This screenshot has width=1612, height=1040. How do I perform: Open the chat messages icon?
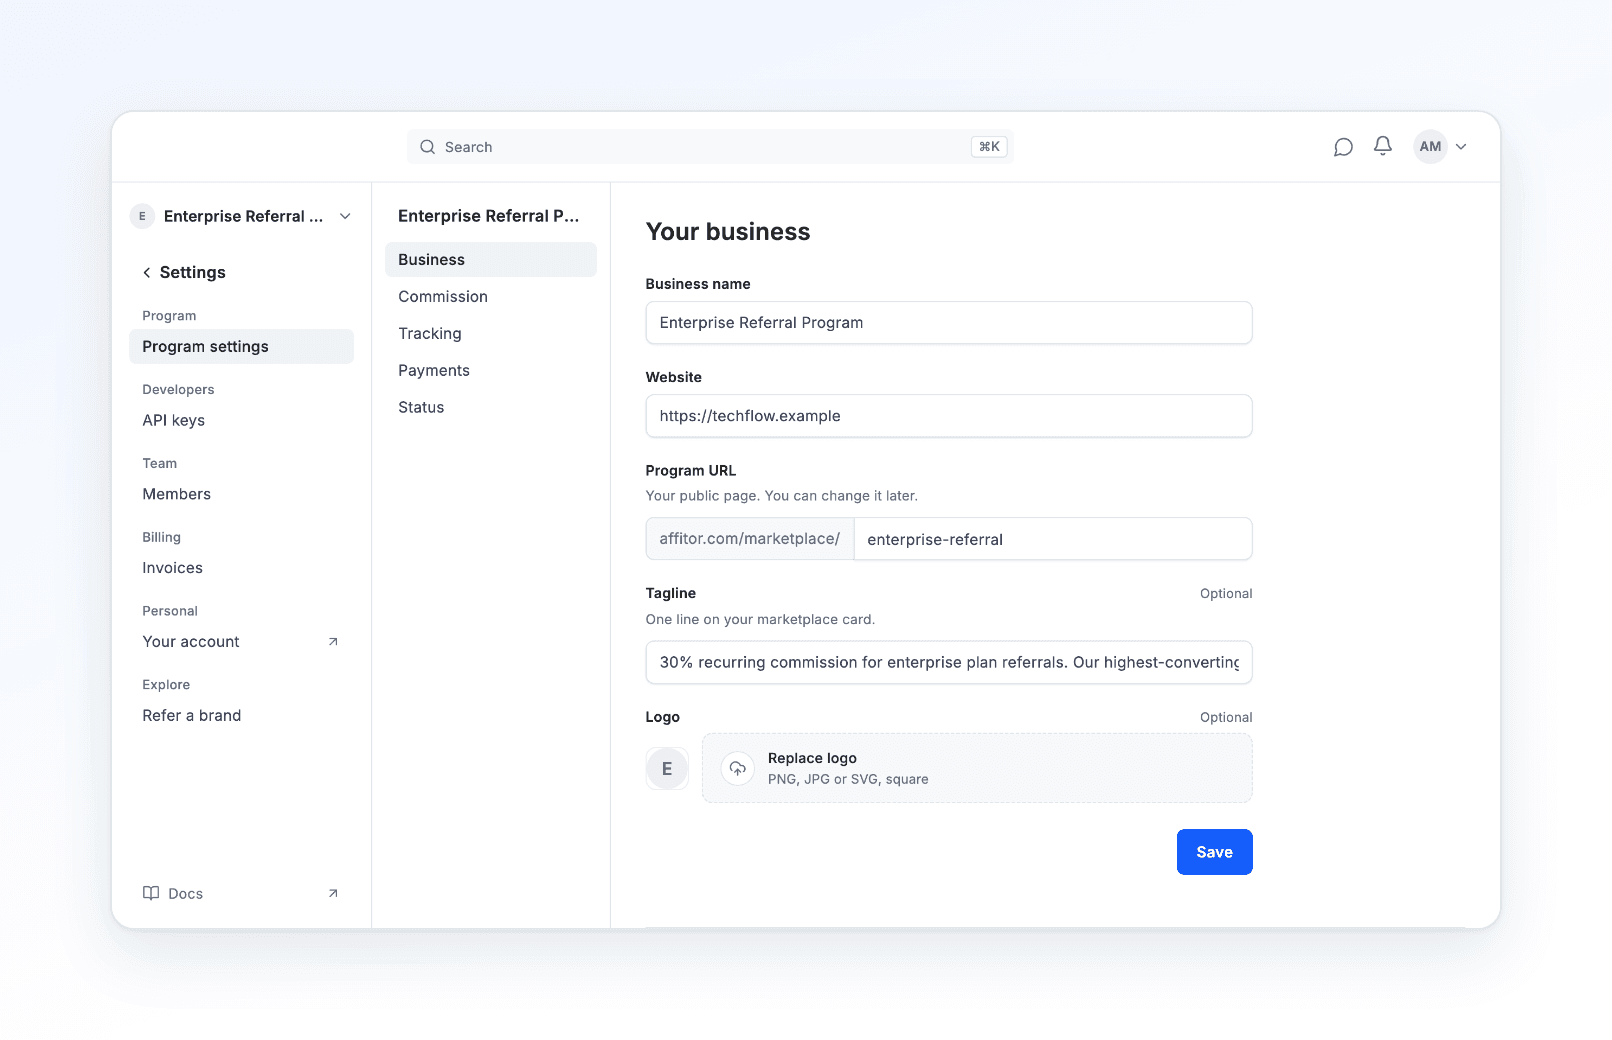pos(1343,147)
